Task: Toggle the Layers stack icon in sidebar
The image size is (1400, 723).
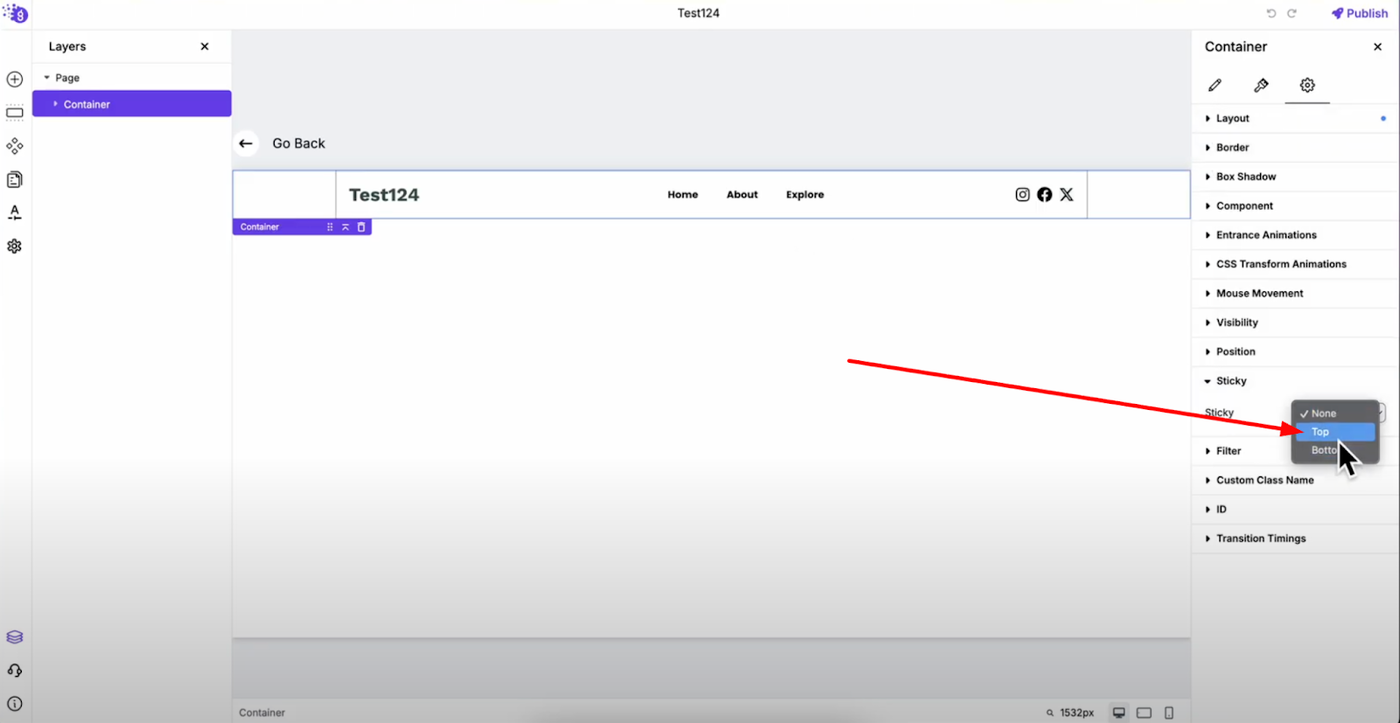Action: (14, 637)
